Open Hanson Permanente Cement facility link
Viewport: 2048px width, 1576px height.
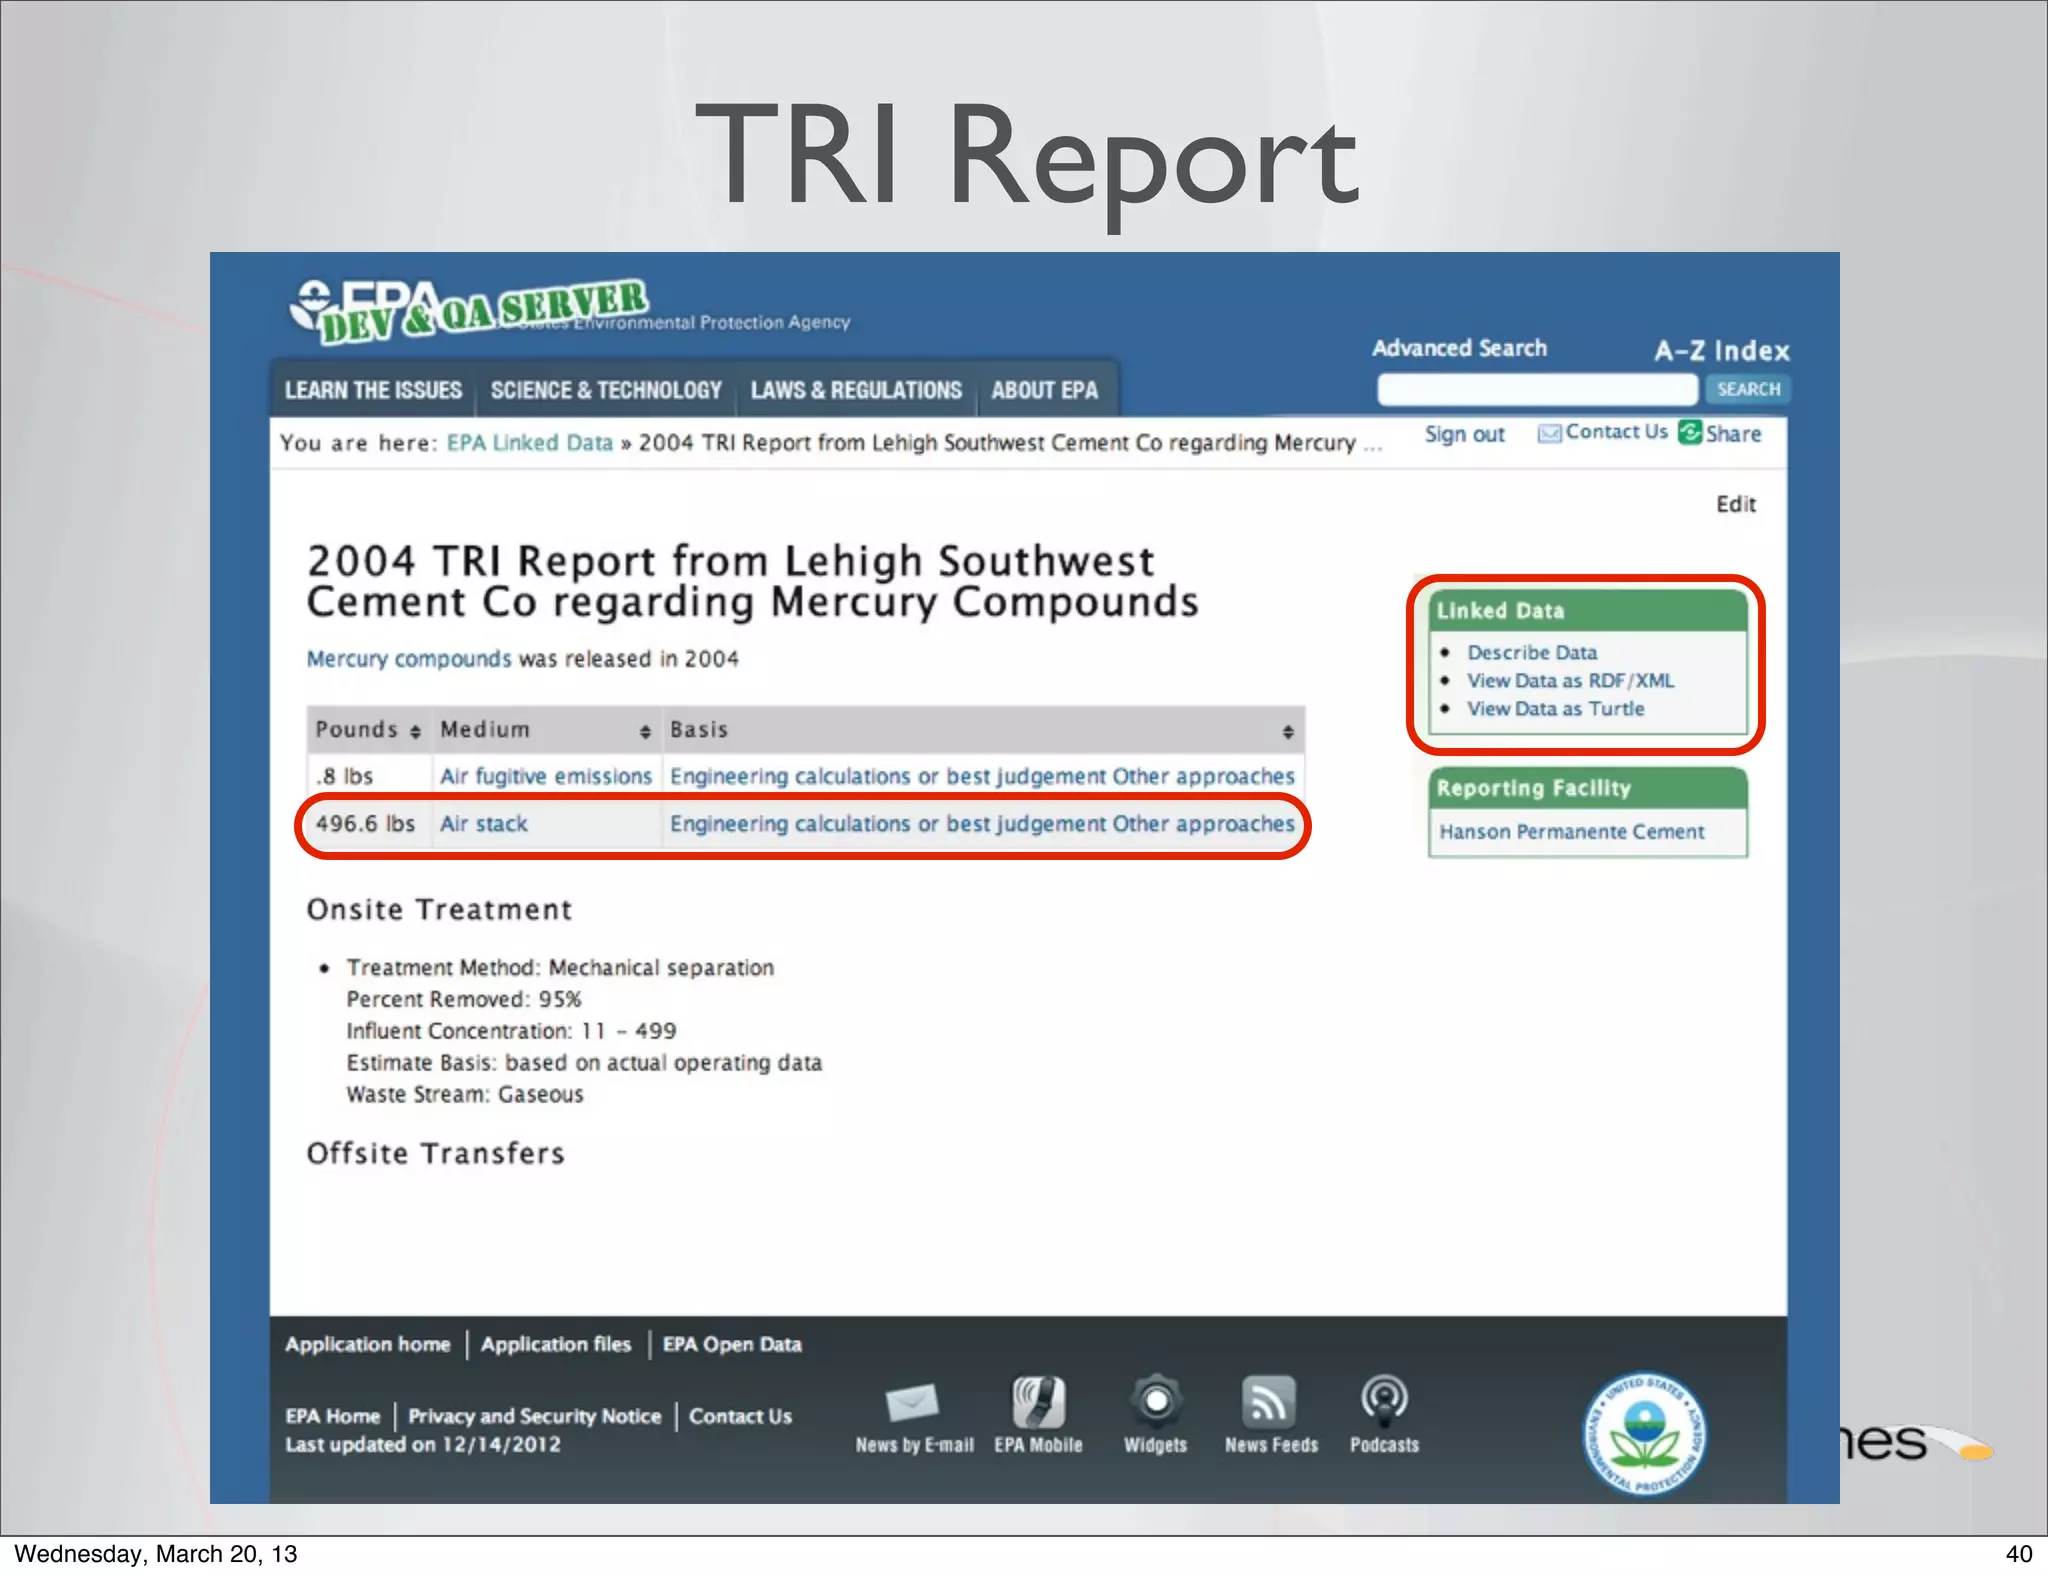pyautogui.click(x=1571, y=832)
